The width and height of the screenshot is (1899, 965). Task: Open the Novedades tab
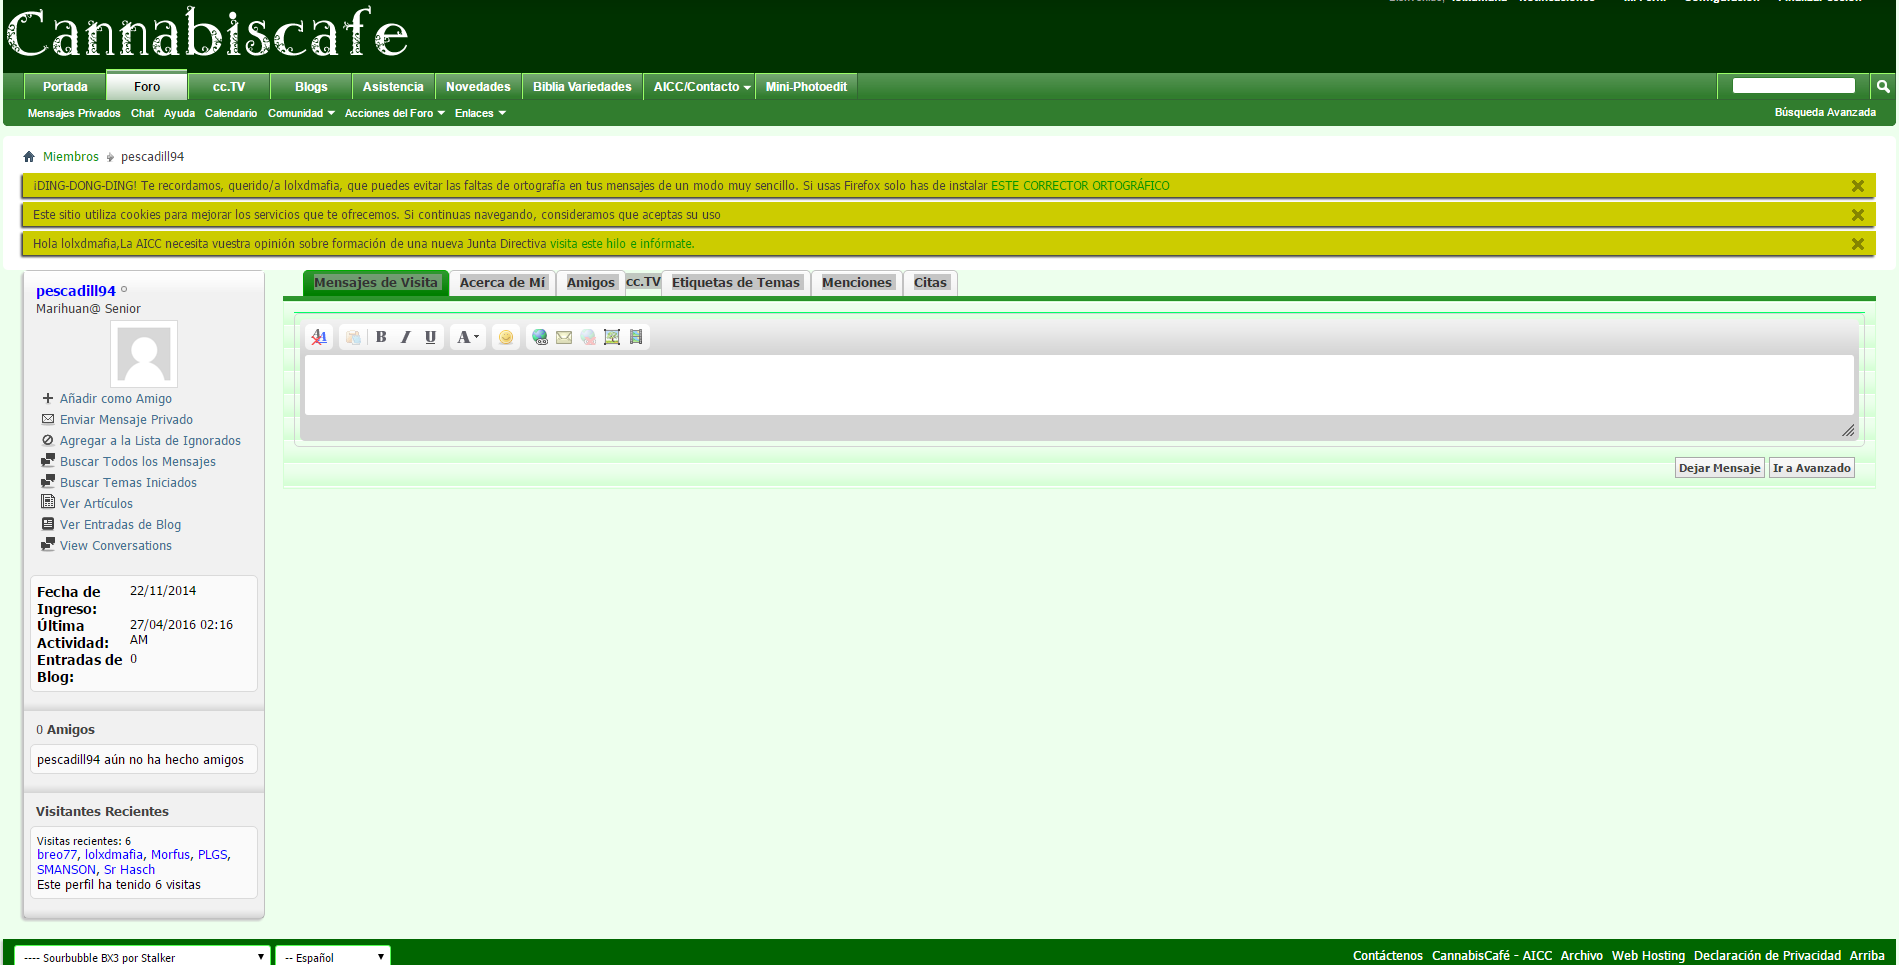tap(478, 87)
